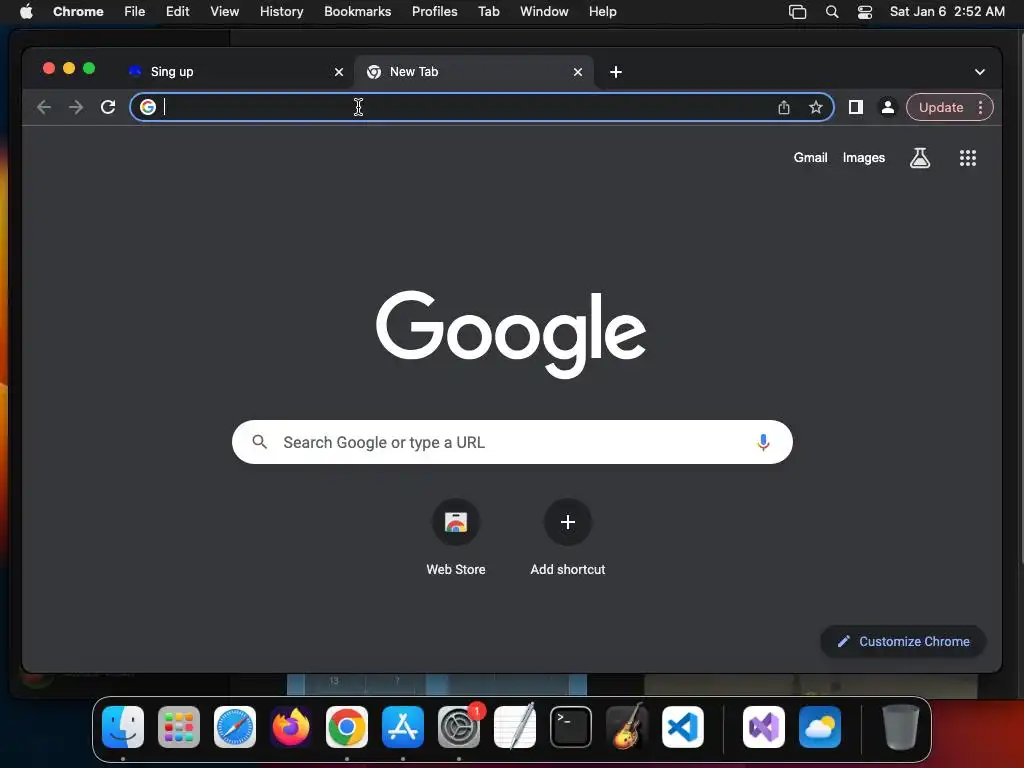Image resolution: width=1024 pixels, height=768 pixels.
Task: Select the New Tab tab
Action: point(473,72)
